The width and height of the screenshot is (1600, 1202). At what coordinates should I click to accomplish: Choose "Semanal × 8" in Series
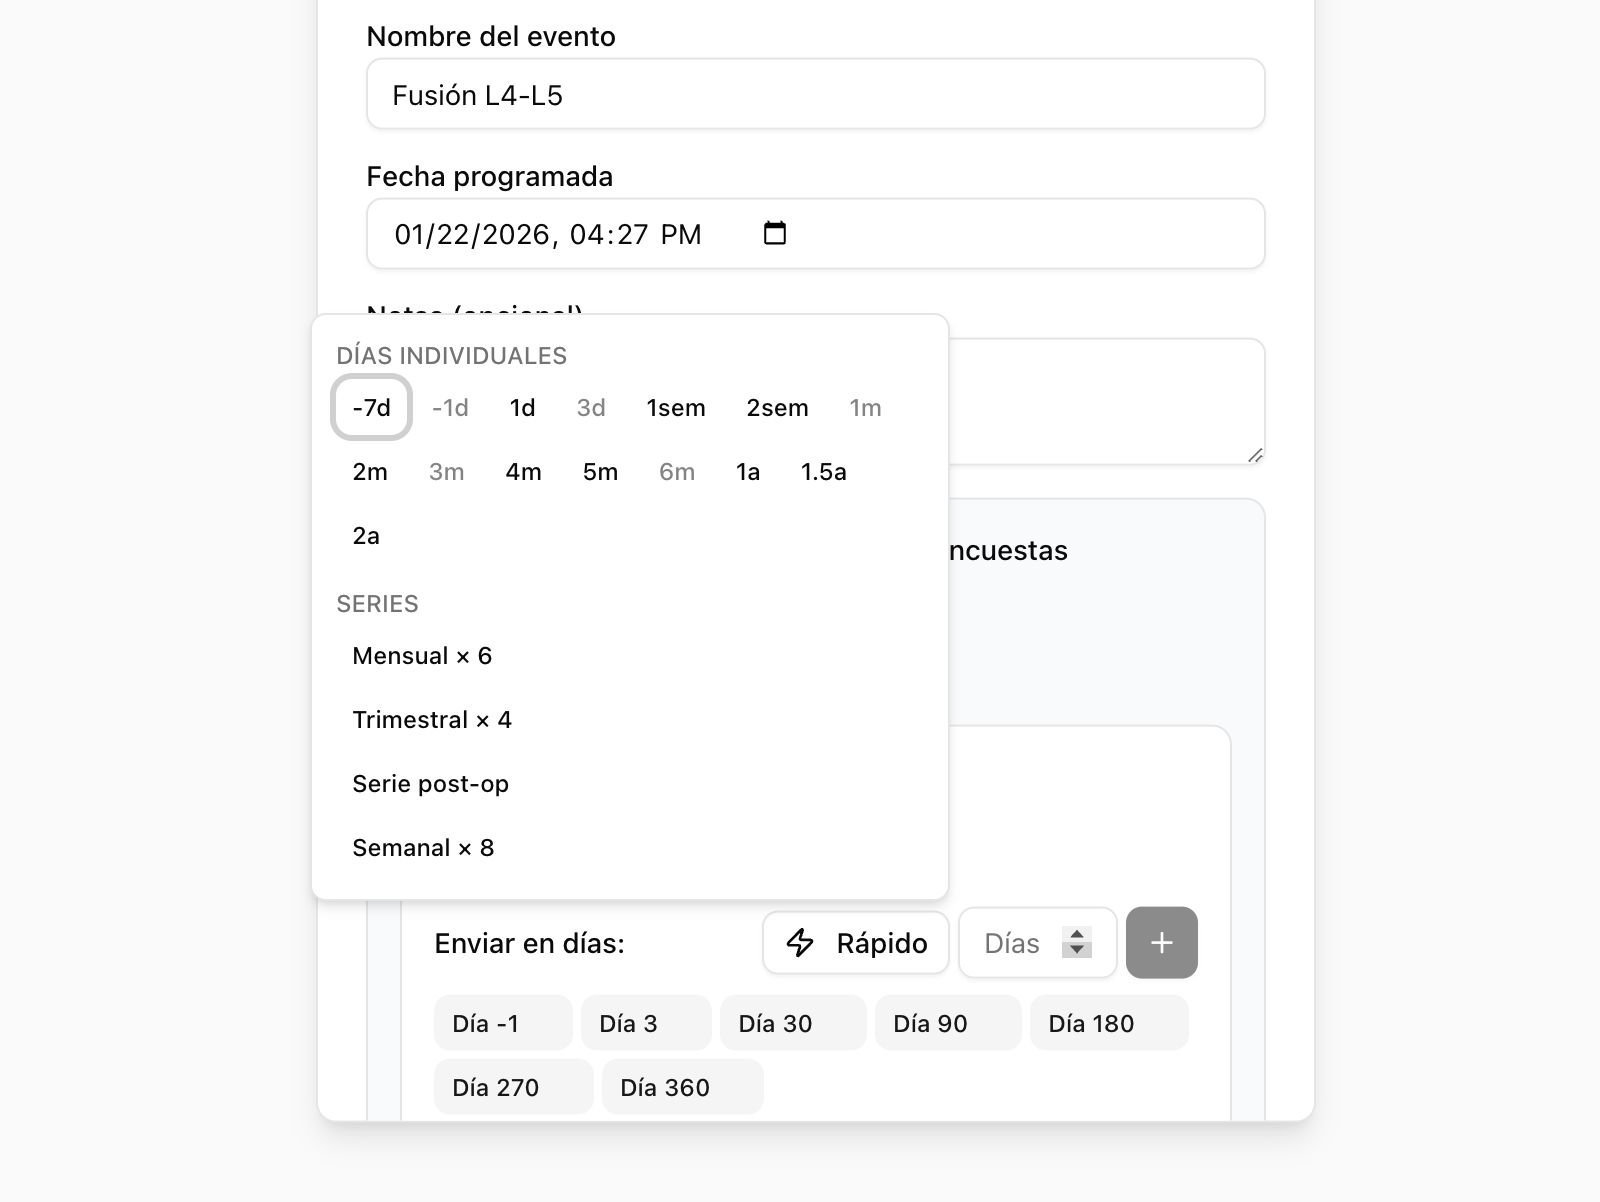[x=423, y=847]
